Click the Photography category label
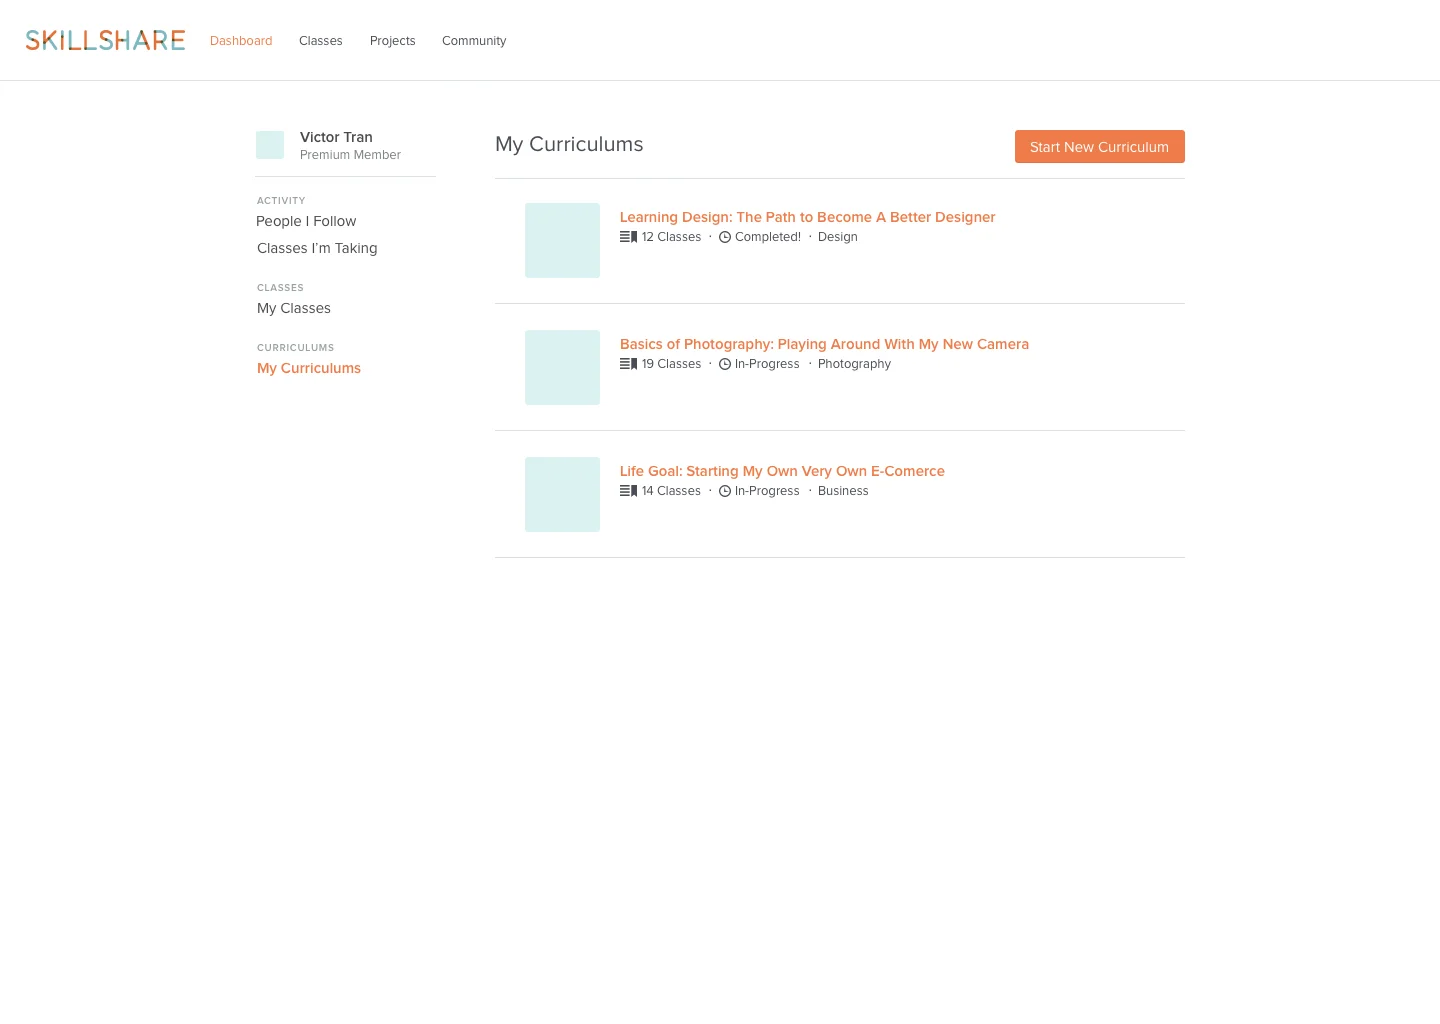 point(854,364)
